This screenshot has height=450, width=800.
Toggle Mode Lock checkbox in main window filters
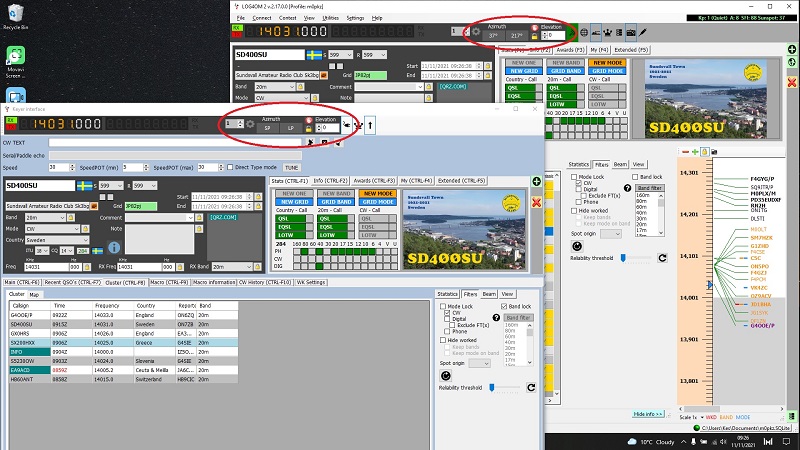[574, 177]
